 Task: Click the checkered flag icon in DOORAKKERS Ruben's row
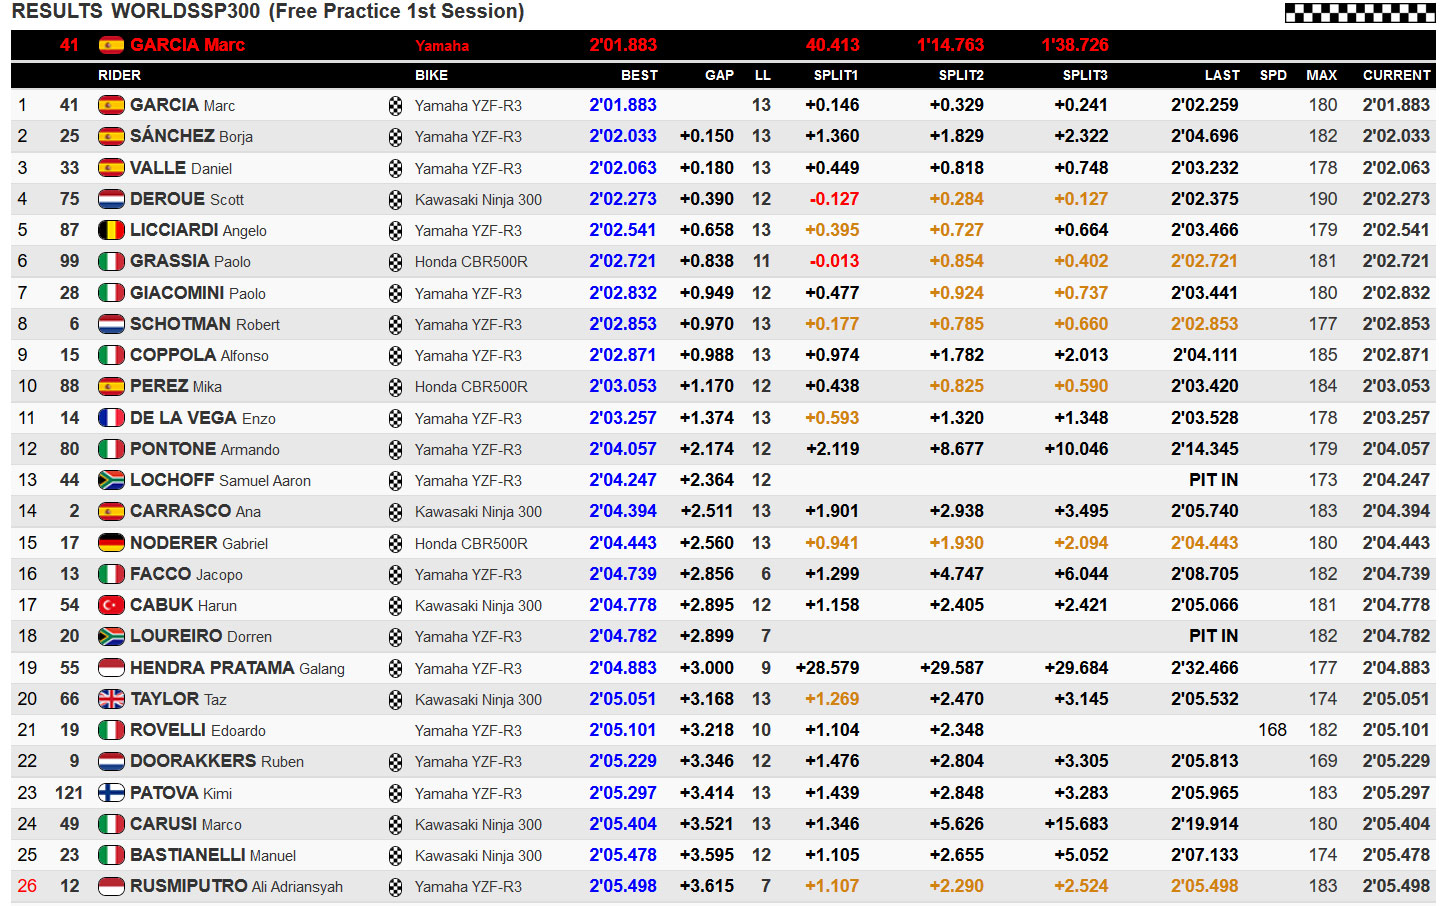[x=395, y=762]
